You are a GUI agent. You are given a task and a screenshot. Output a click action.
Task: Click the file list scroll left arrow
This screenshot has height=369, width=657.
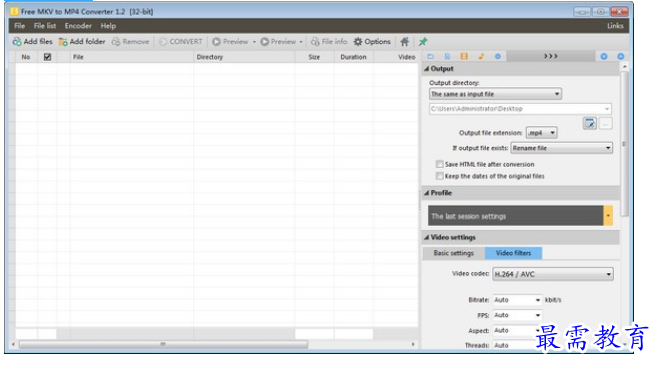pyautogui.click(x=13, y=344)
